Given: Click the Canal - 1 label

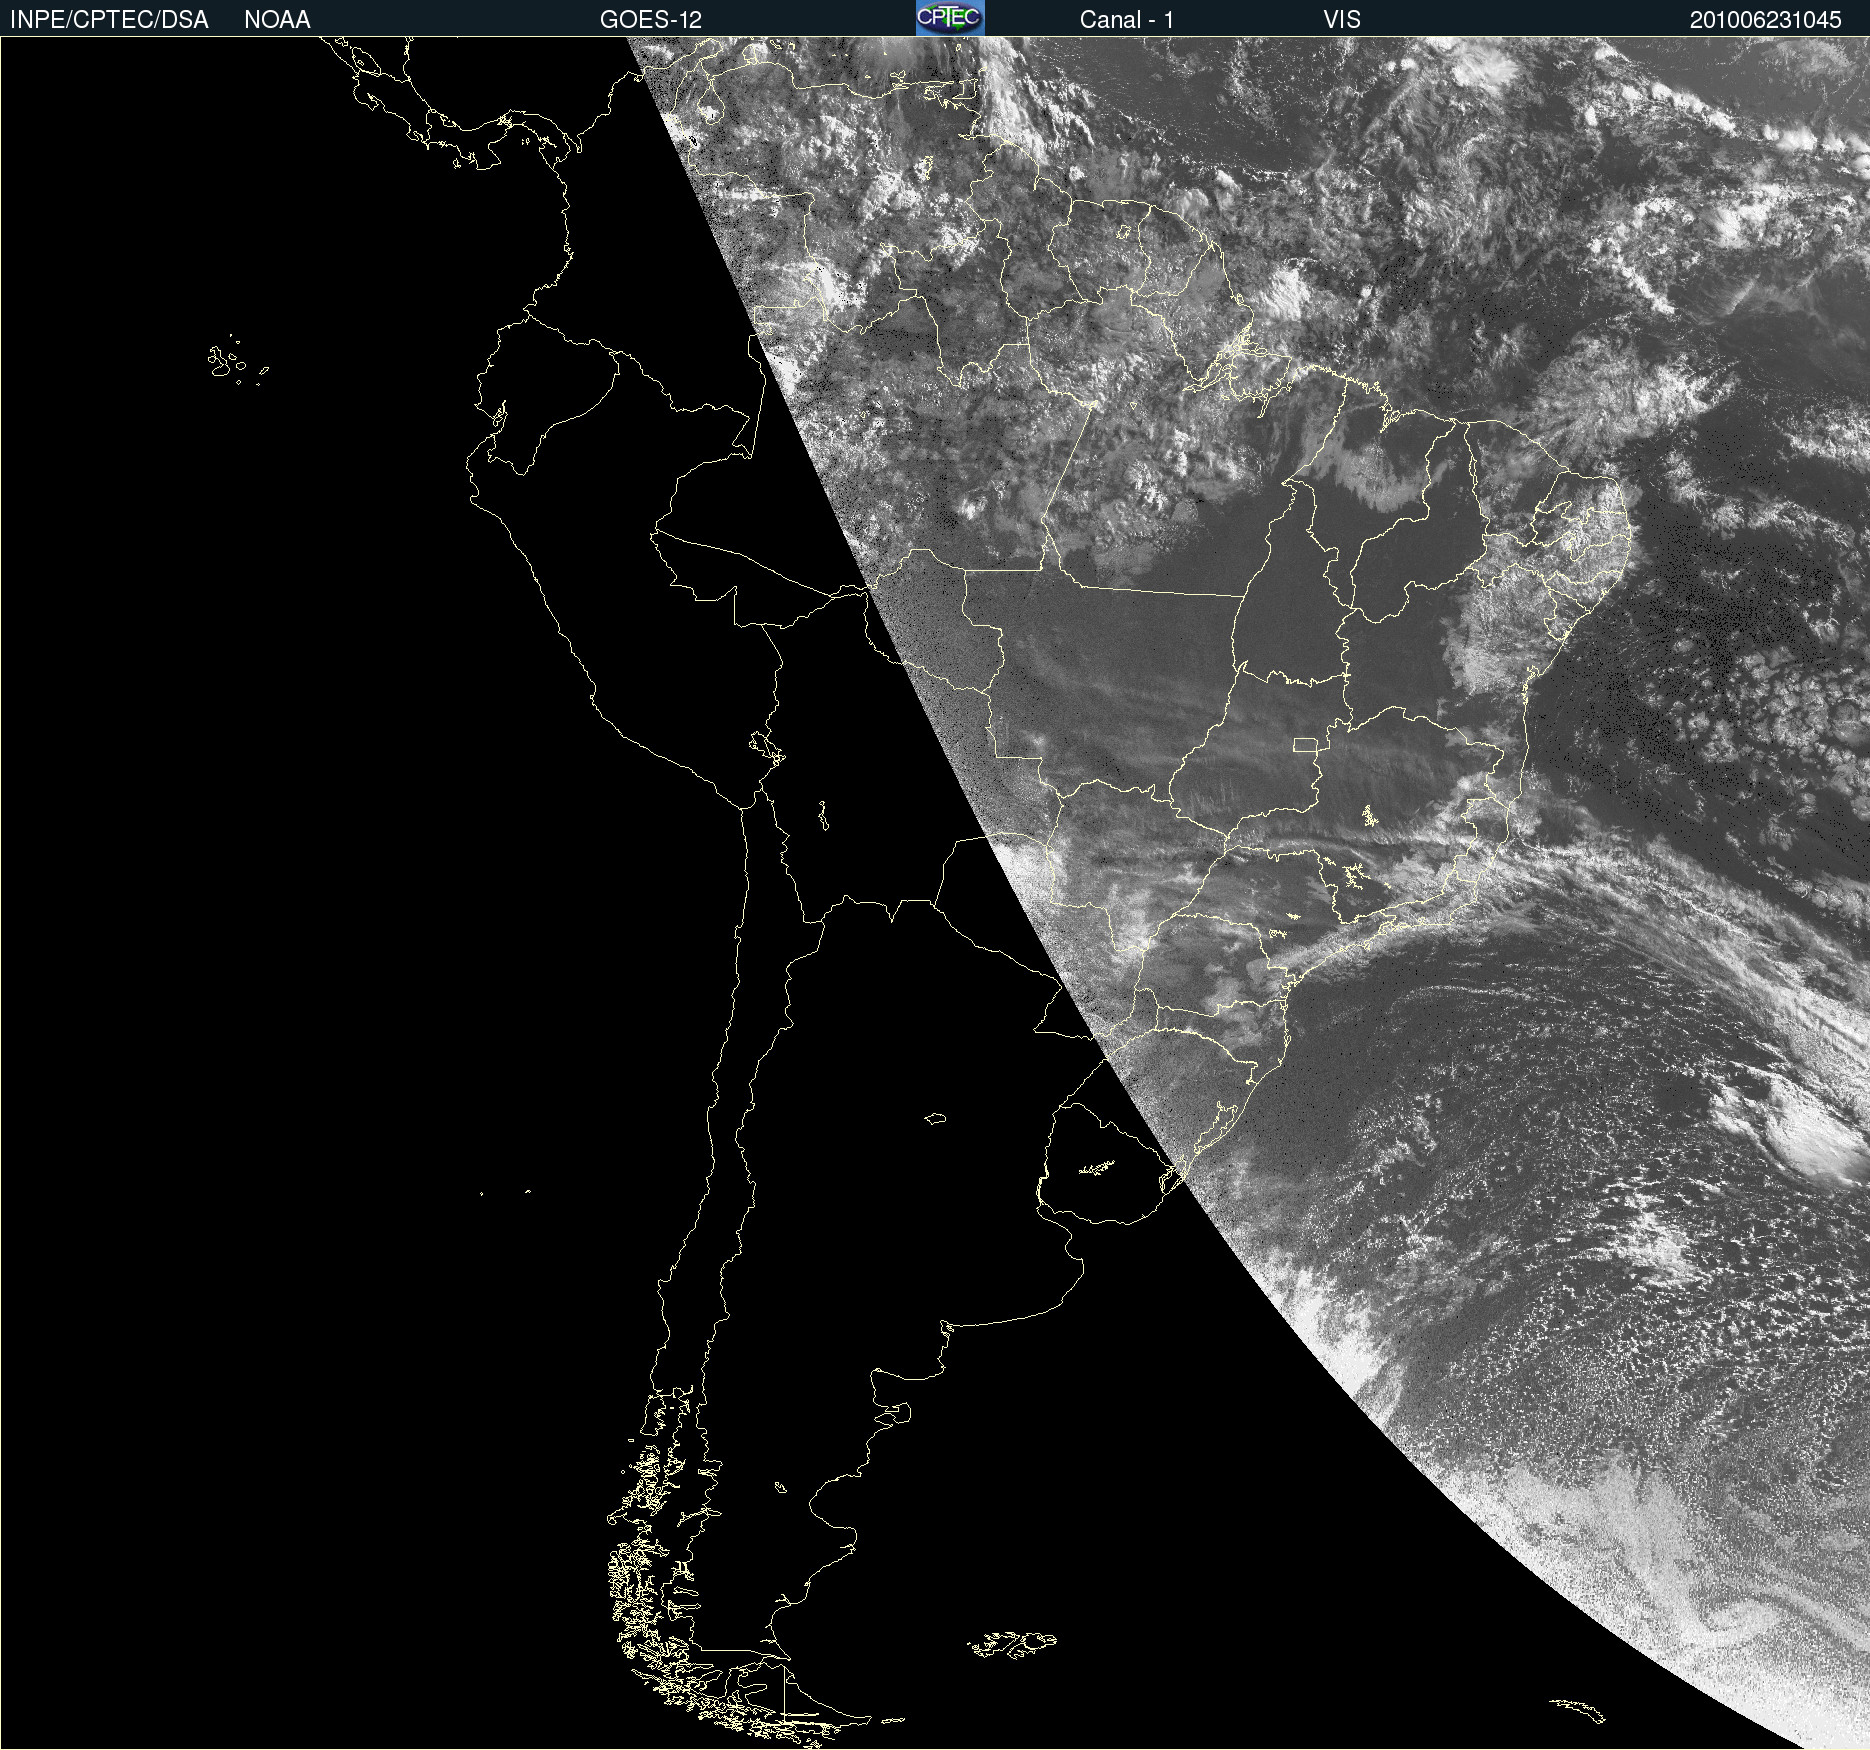Looking at the screenshot, I should (1126, 20).
